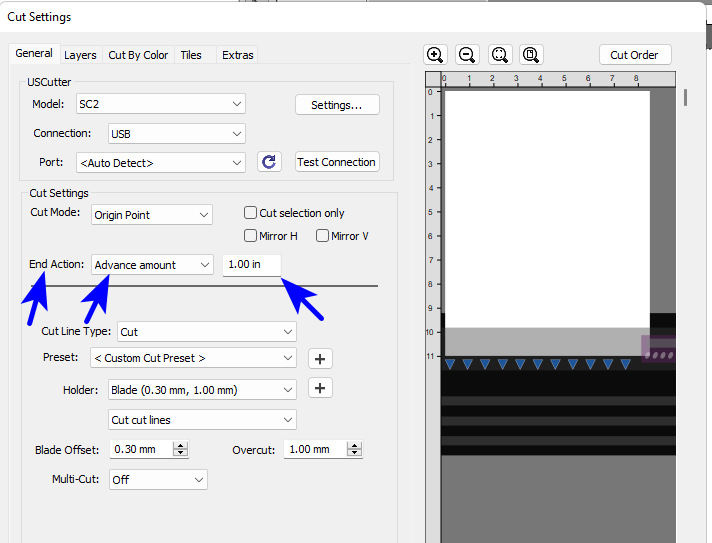Switch to the General tab

[x=34, y=53]
